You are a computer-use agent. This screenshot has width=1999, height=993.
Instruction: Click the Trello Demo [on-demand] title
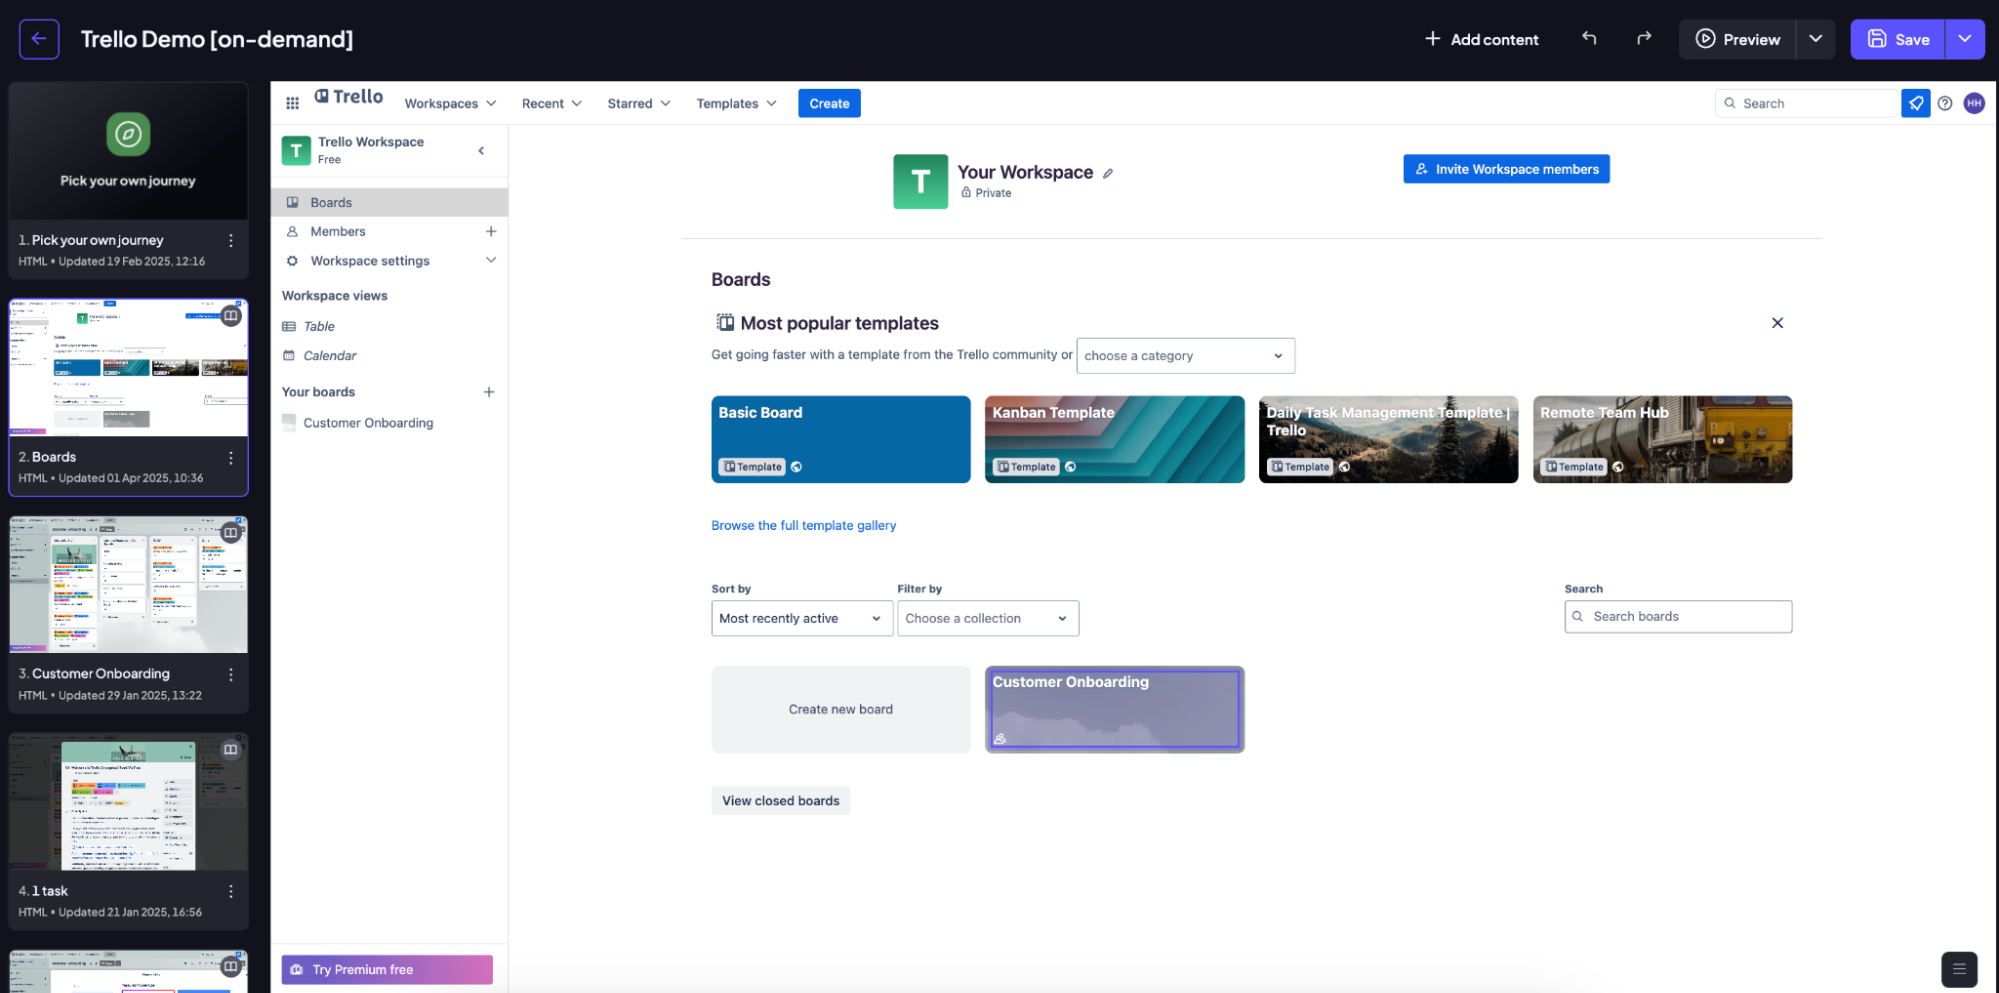click(217, 39)
